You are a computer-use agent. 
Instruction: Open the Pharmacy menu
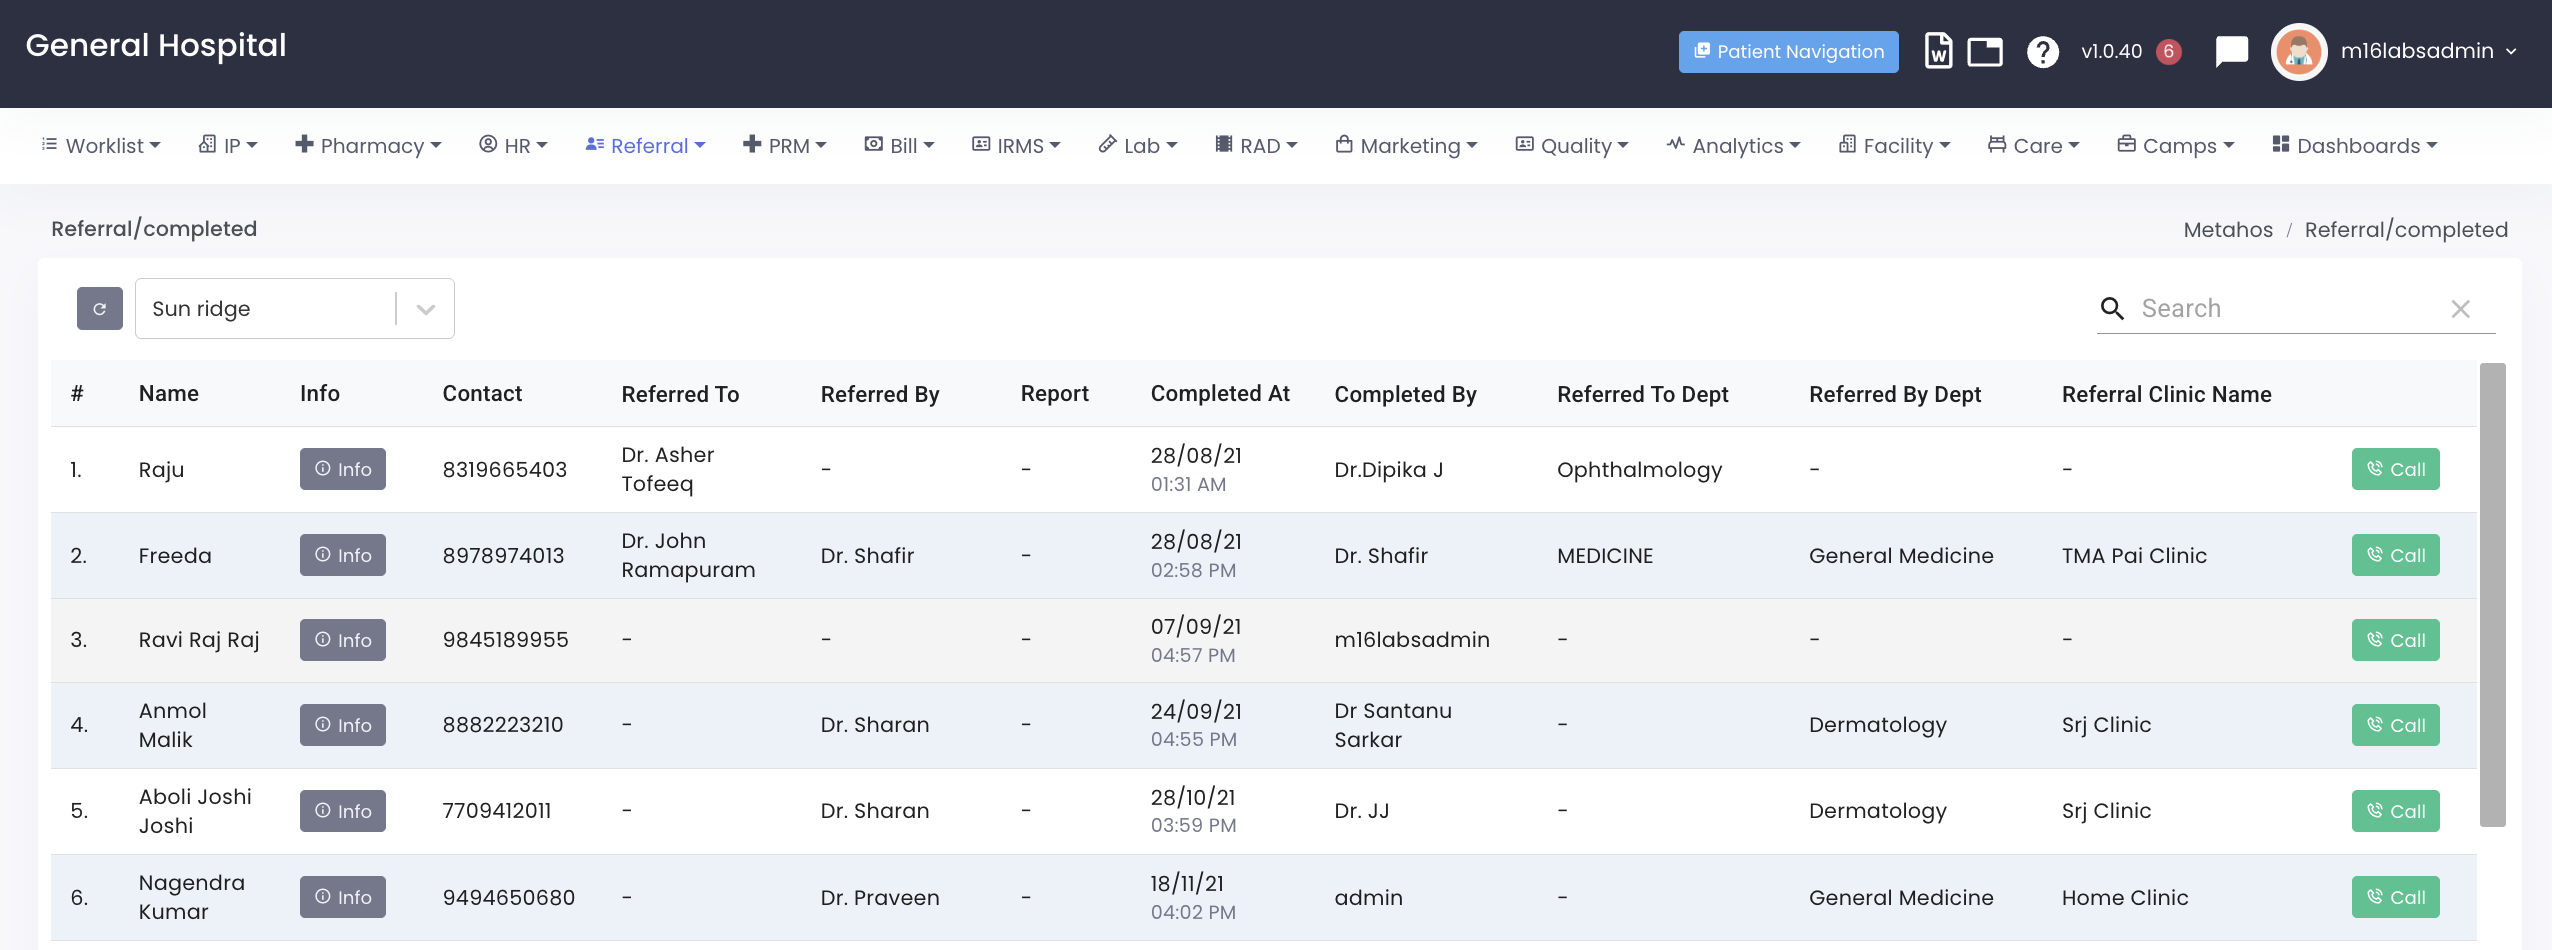pyautogui.click(x=369, y=146)
